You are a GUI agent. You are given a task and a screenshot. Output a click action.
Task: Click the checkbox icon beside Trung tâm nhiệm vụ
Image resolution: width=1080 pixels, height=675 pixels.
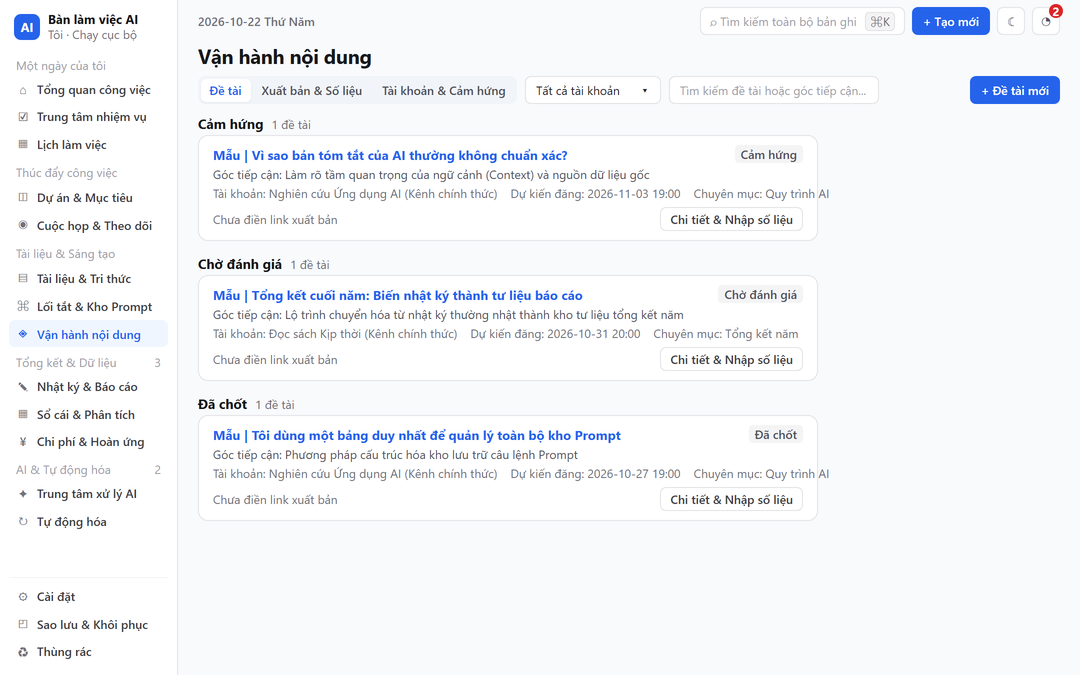click(23, 117)
